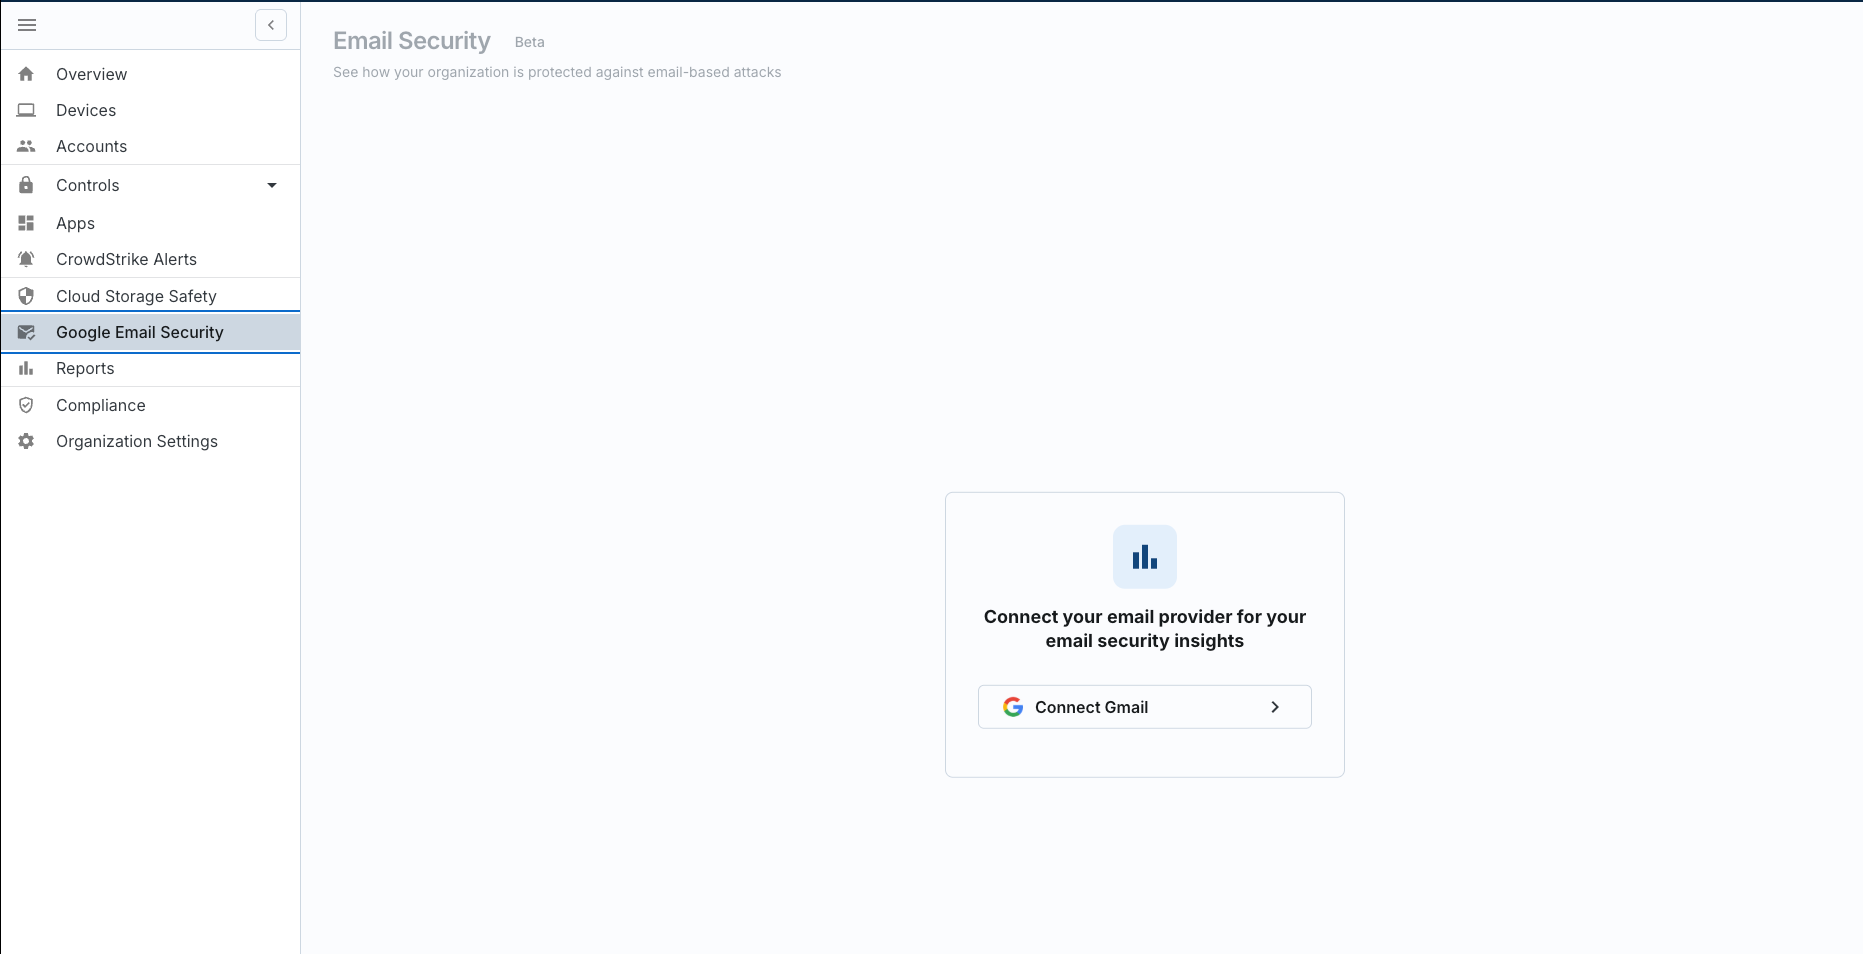Screen dimensions: 1863x954
Task: Open Apps in the sidebar
Action: 150,223
